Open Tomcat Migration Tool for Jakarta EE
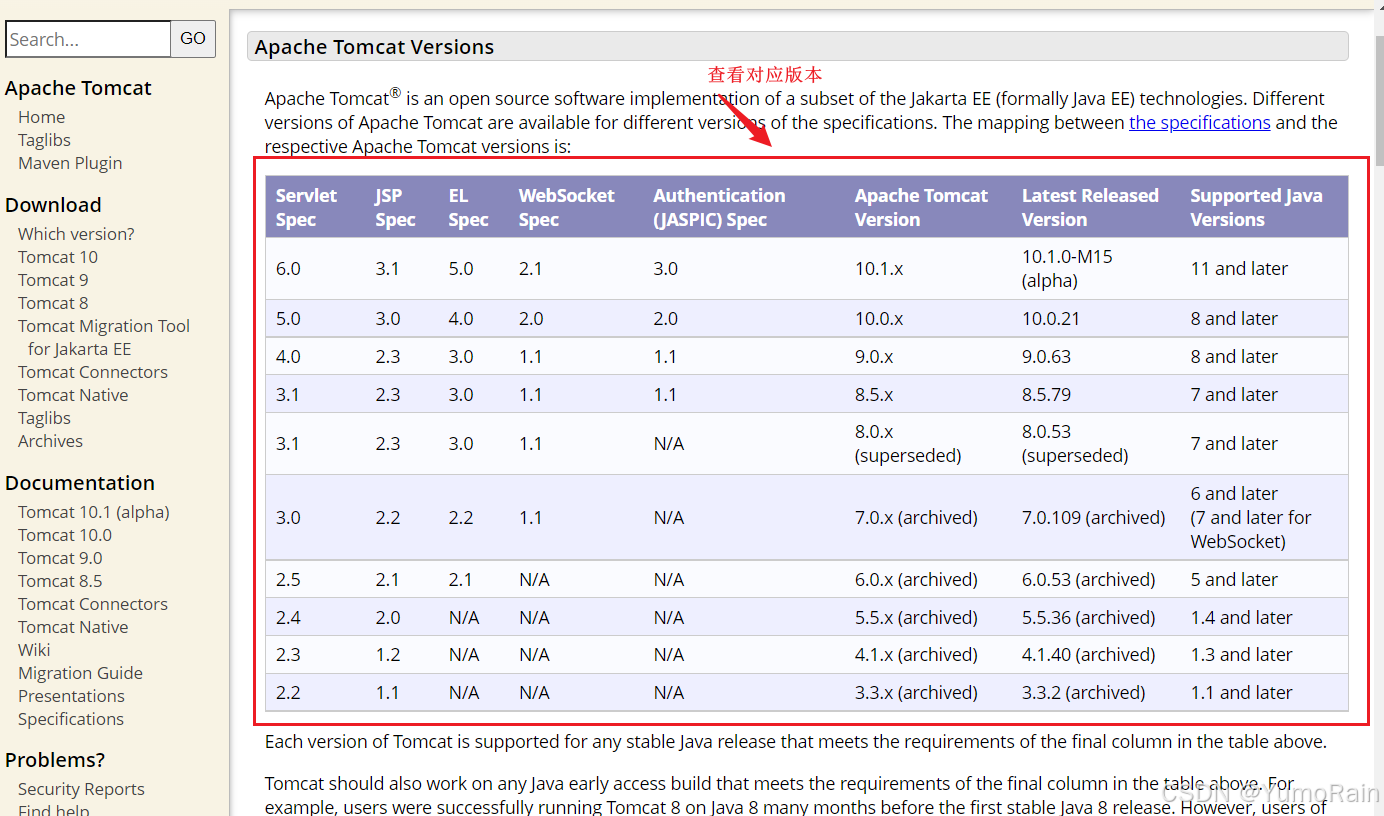The height and width of the screenshot is (816, 1384). pos(104,337)
